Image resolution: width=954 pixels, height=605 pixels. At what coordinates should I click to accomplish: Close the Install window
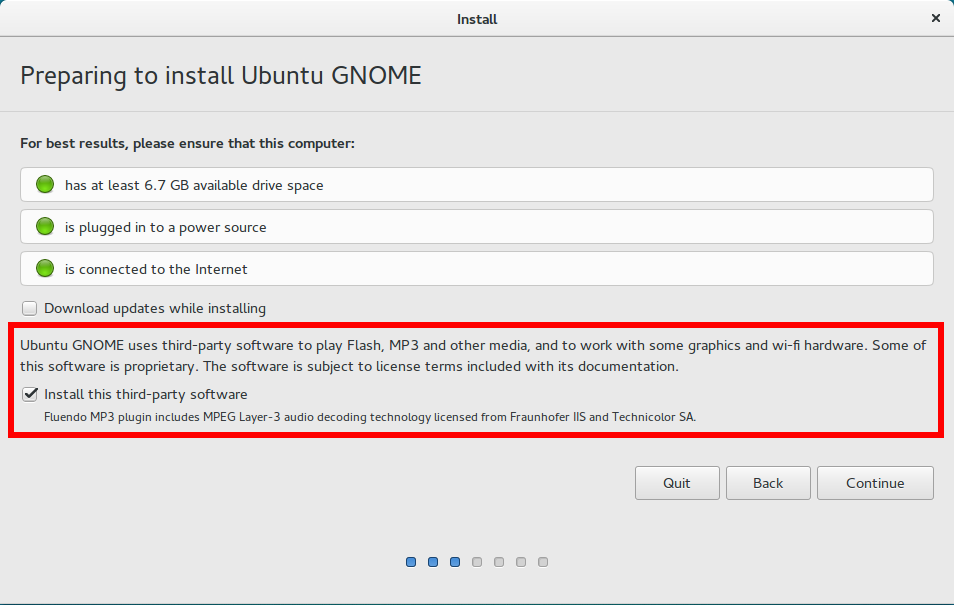(936, 18)
